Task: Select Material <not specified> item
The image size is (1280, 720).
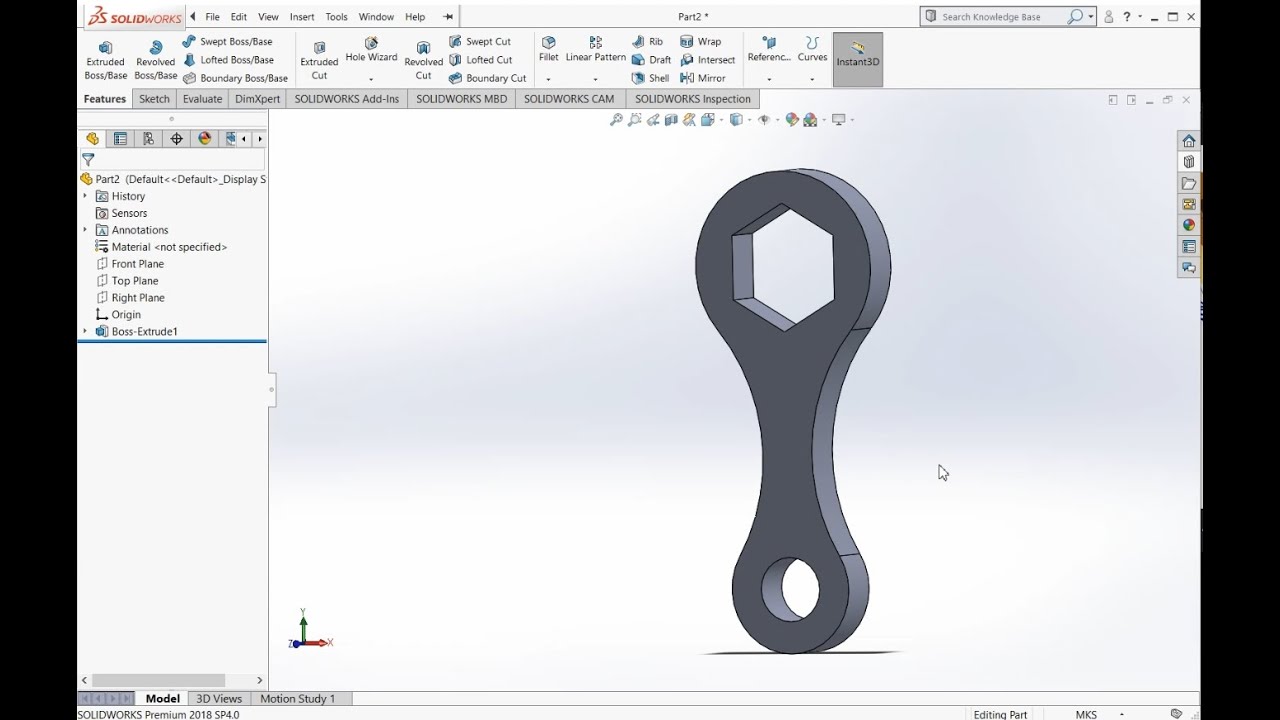Action: [x=161, y=247]
